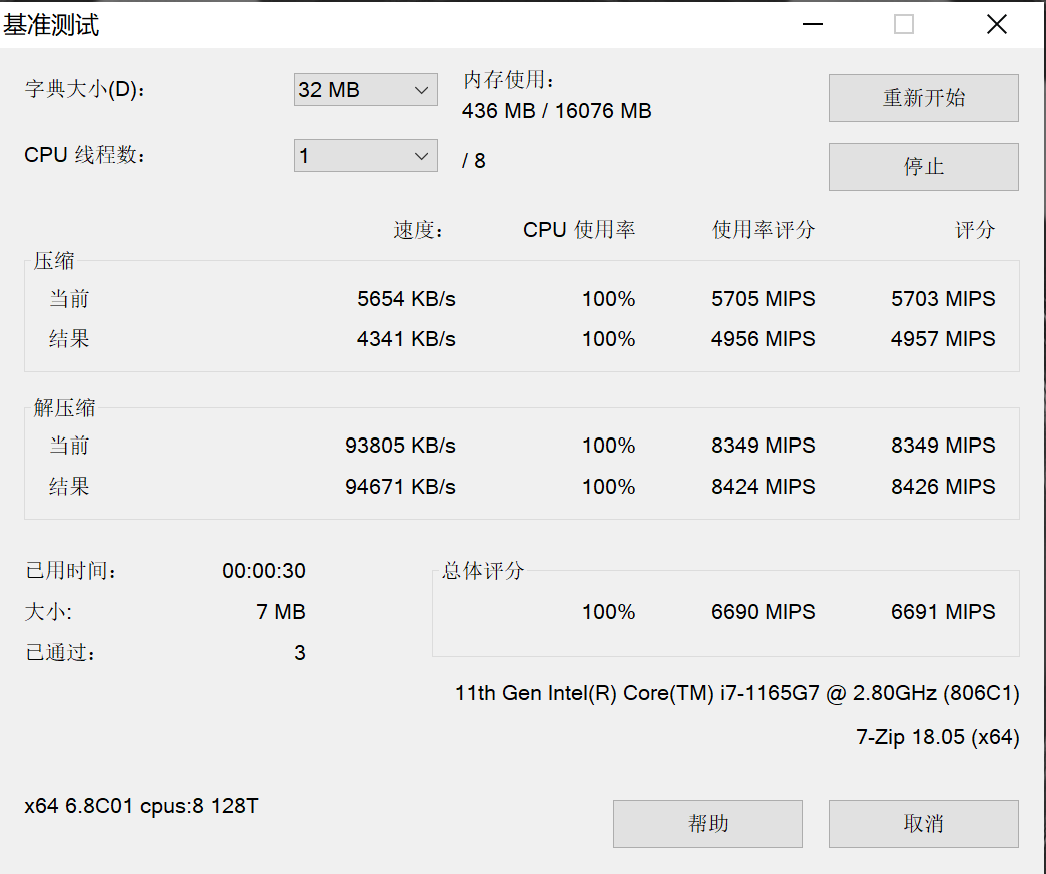The image size is (1046, 874).
Task: Click the compression result speed 4341 KB/s
Action: pos(406,339)
